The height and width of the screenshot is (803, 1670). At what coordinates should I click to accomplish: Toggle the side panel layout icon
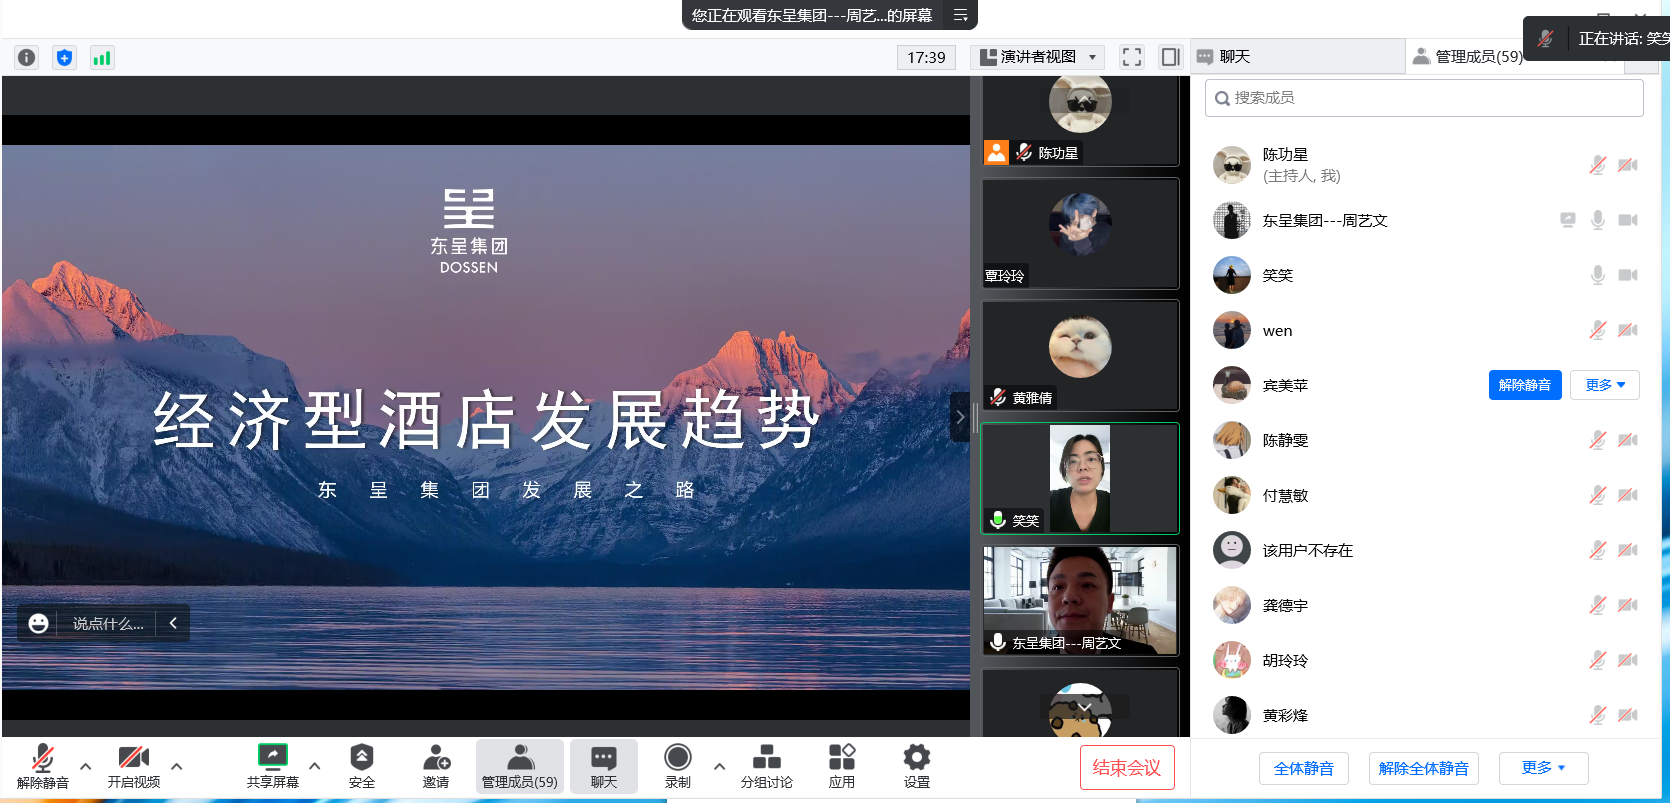tap(1170, 57)
